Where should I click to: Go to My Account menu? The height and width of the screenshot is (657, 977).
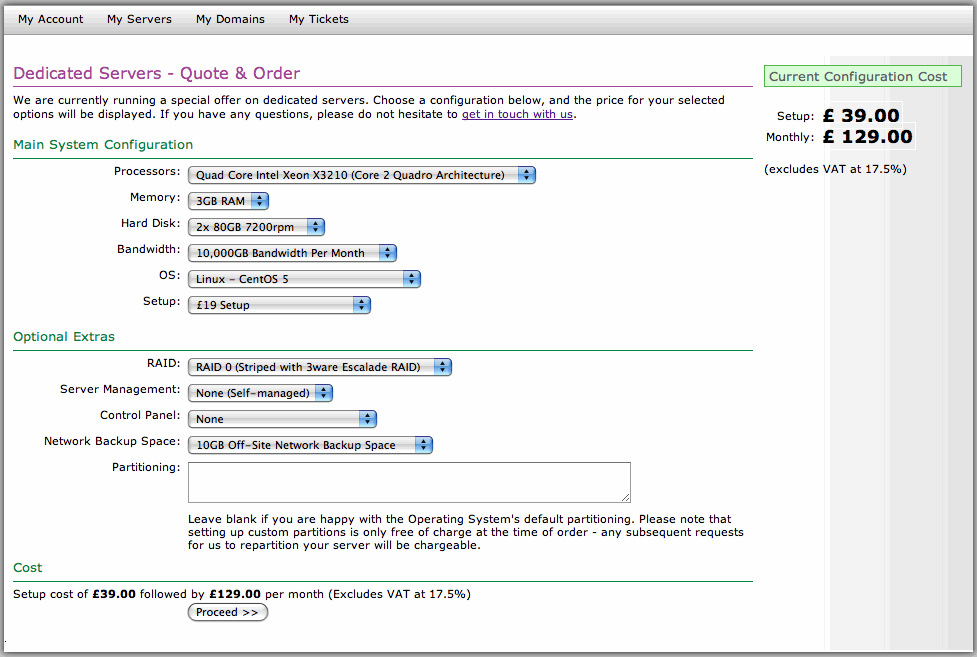coord(51,19)
